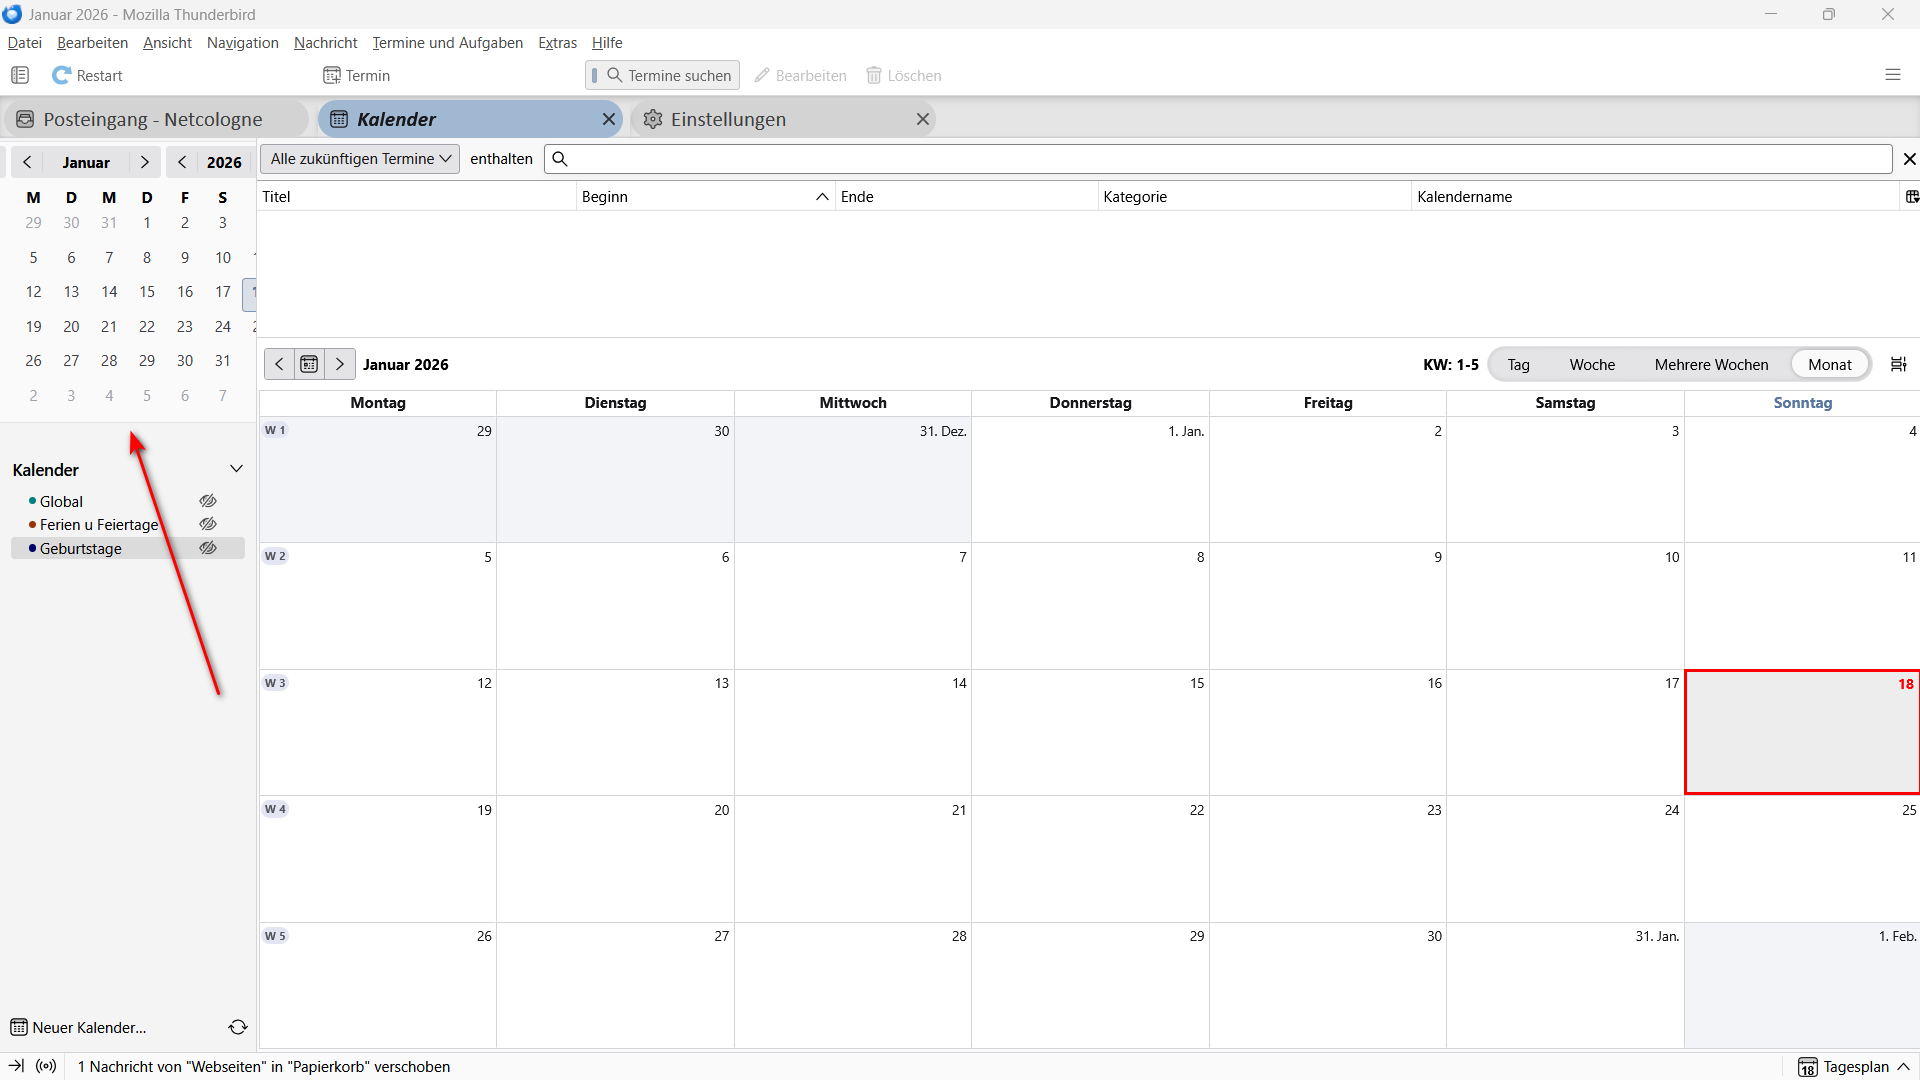Viewport: 1920px width, 1080px height.
Task: Create a new Termin event
Action: coord(357,76)
